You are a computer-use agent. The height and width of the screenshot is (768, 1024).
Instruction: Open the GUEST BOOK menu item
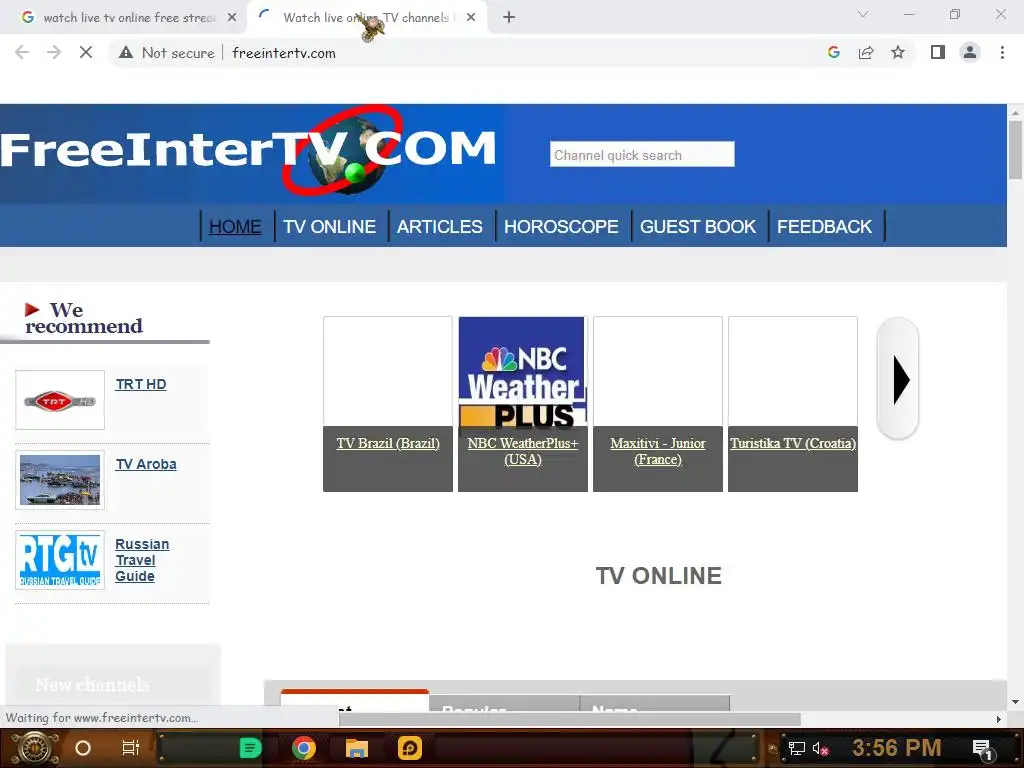(x=698, y=227)
